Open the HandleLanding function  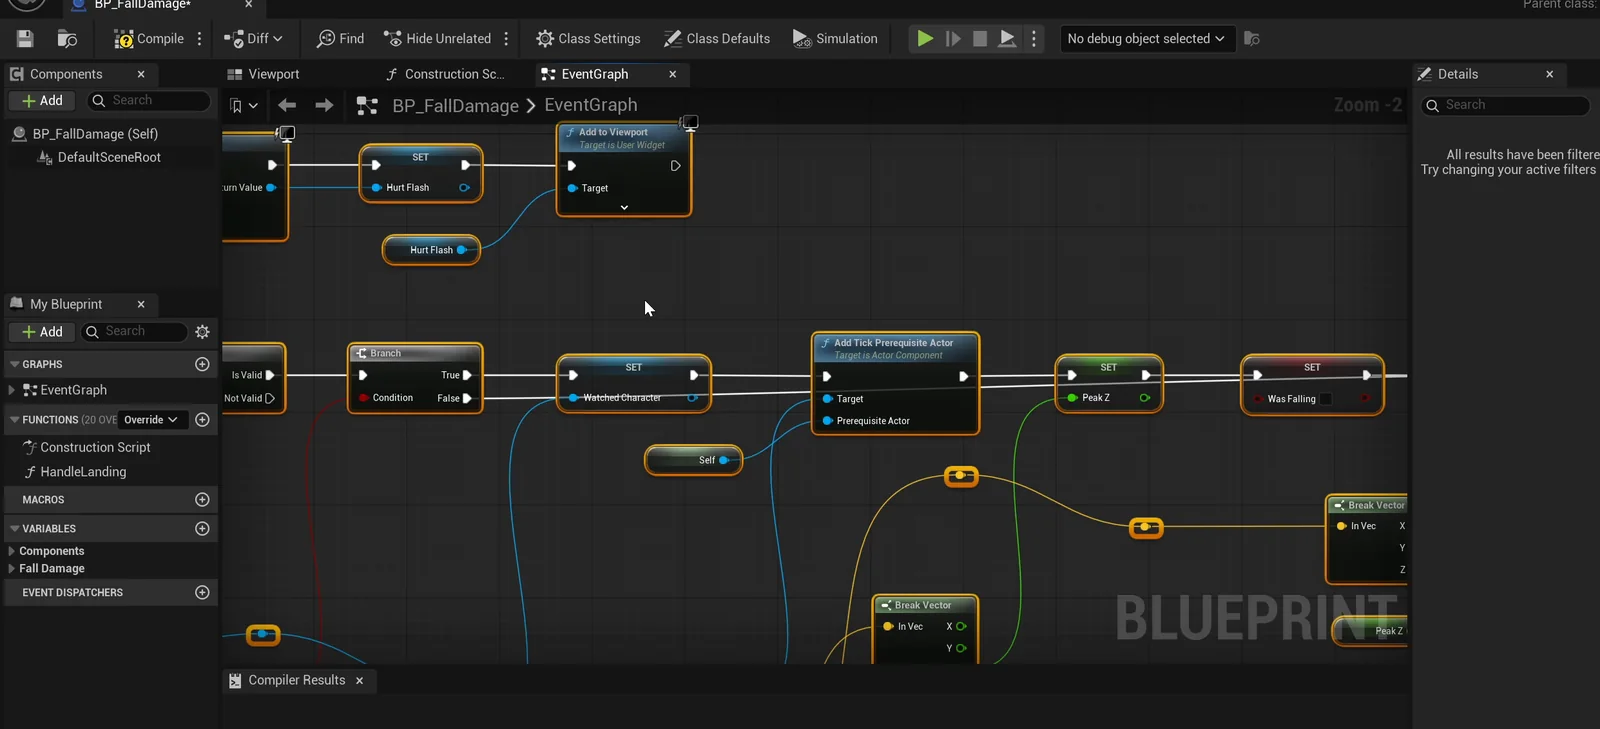pos(83,472)
